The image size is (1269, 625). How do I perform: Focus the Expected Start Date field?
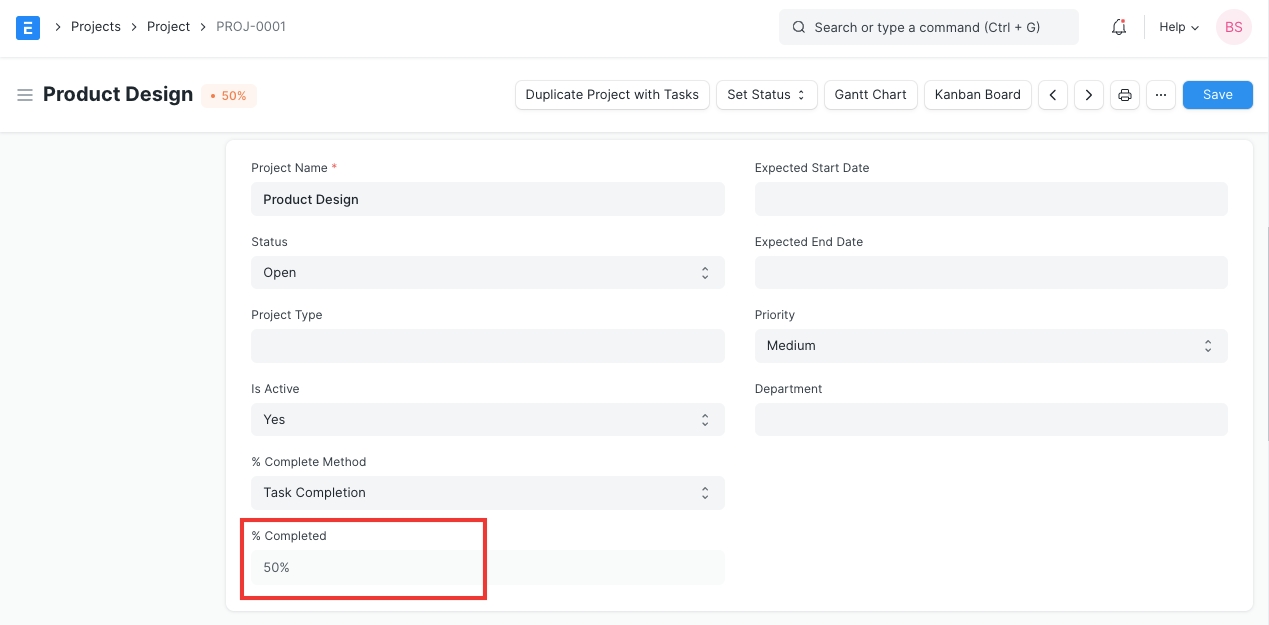[990, 199]
